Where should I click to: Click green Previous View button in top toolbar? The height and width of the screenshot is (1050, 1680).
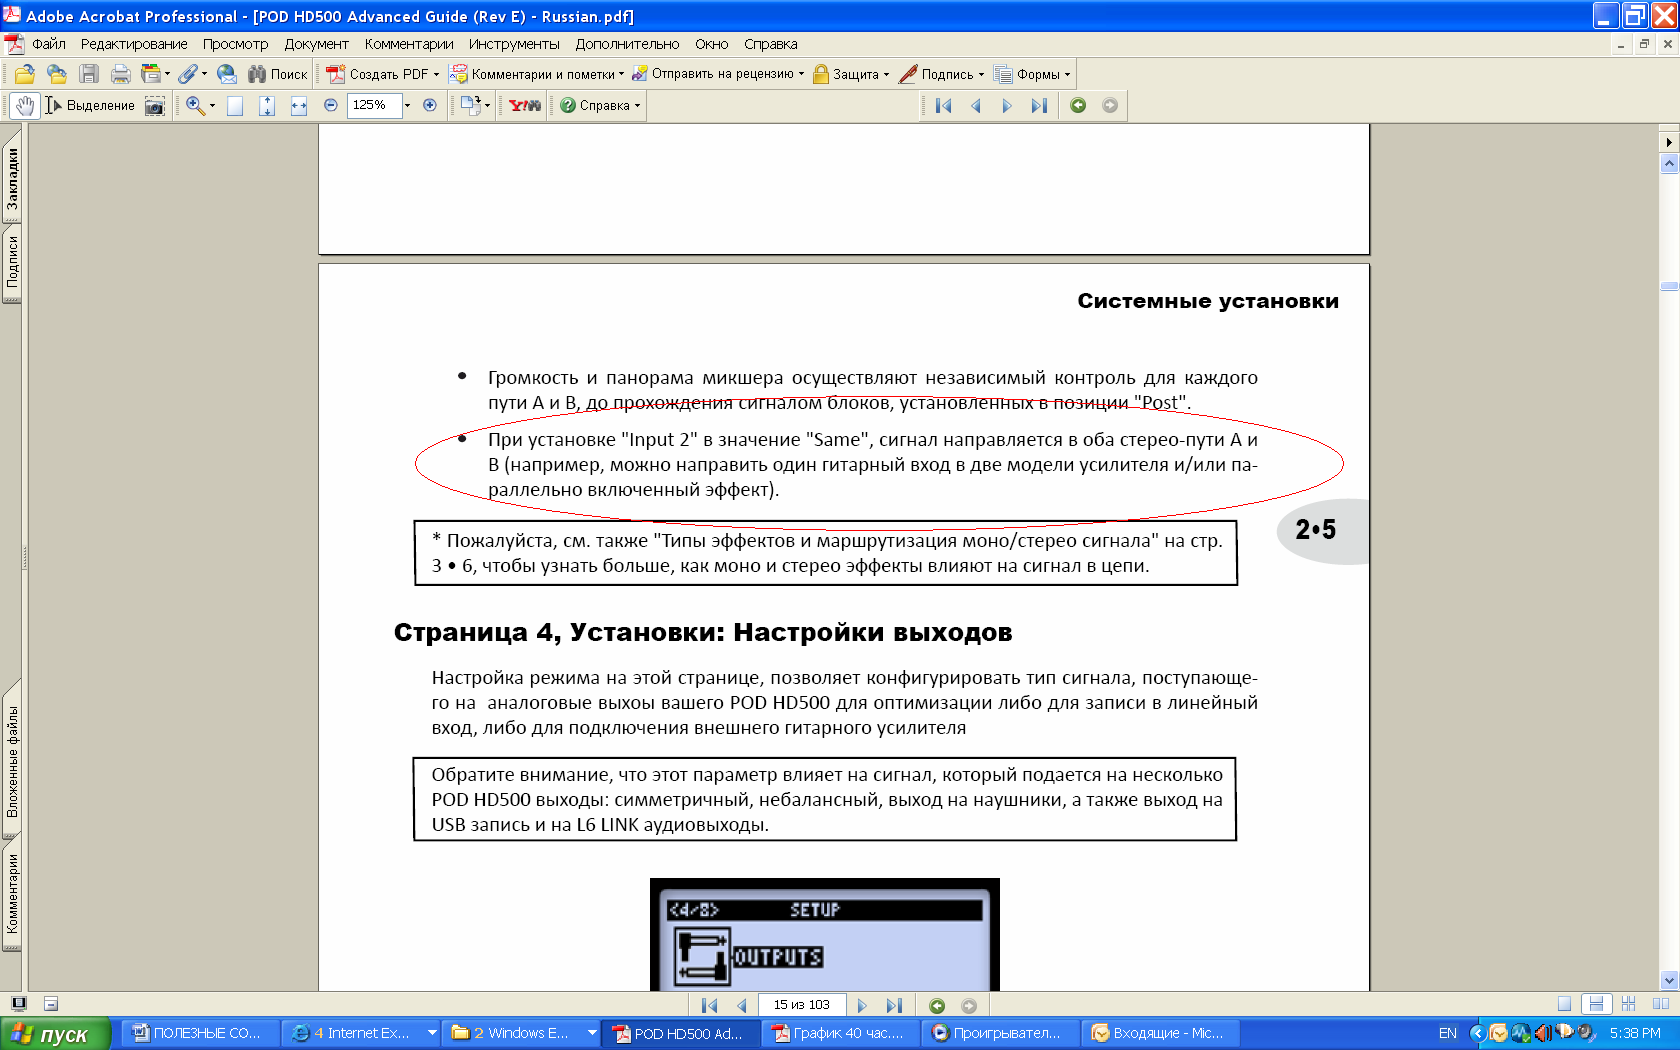(1078, 105)
